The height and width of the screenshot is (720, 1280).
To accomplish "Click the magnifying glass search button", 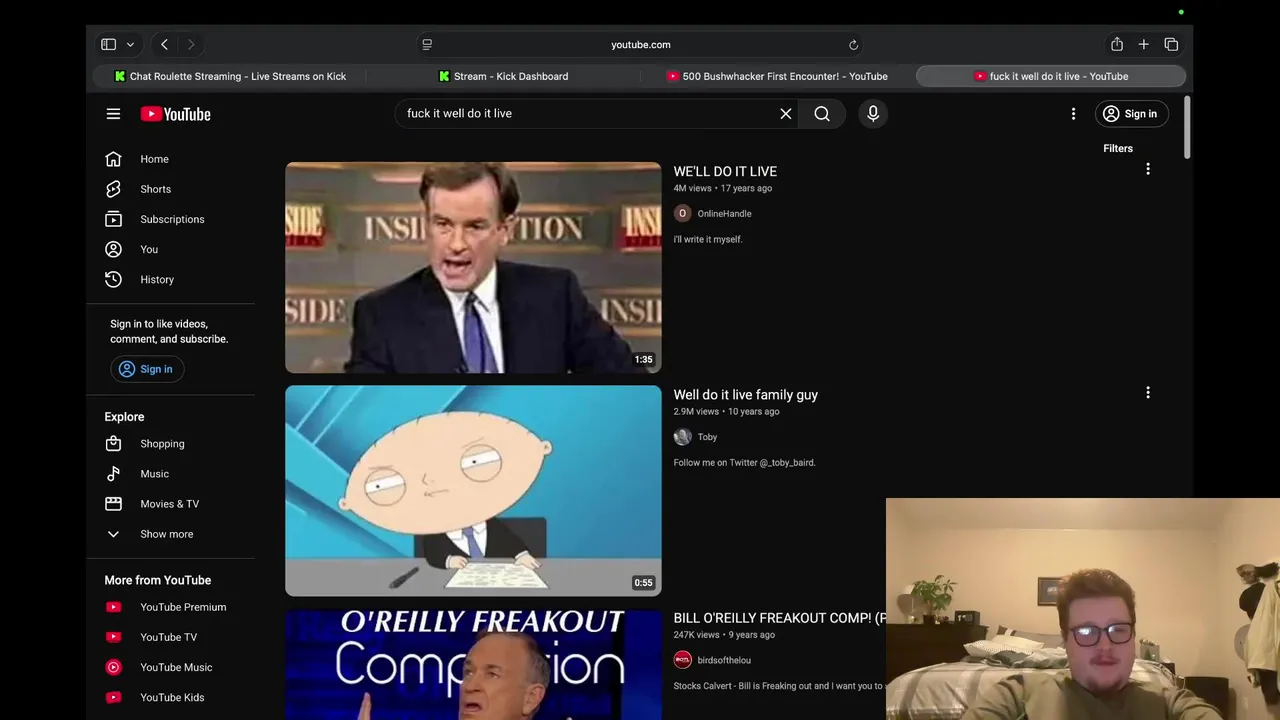I will coord(822,114).
